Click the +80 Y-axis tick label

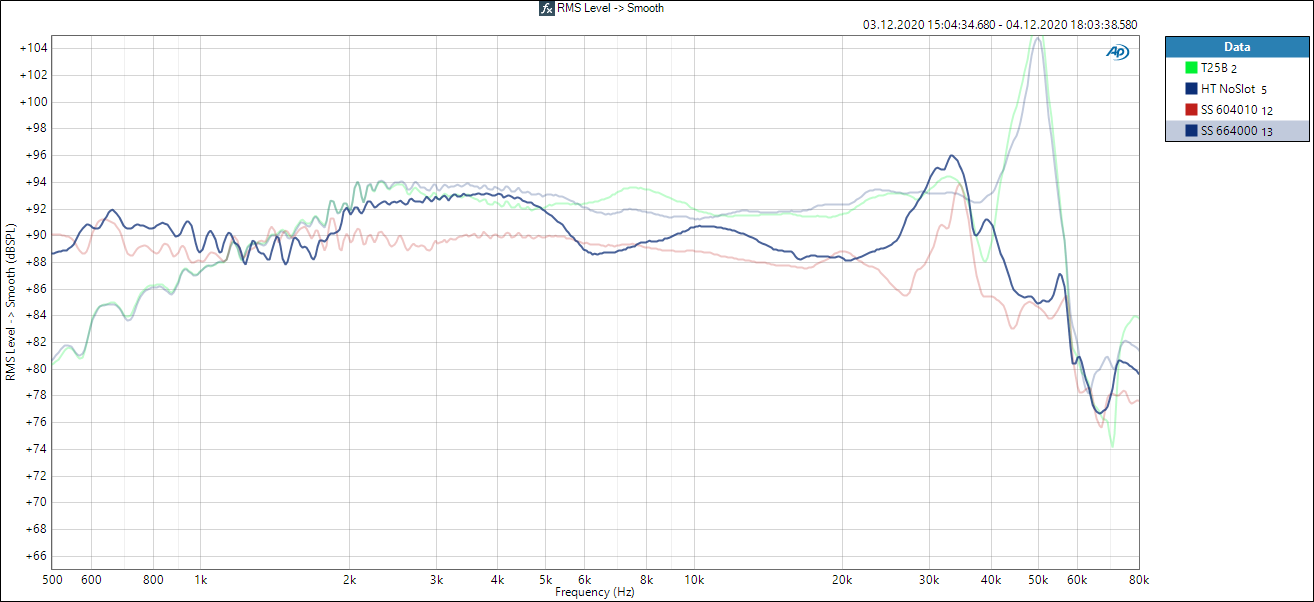click(35, 369)
